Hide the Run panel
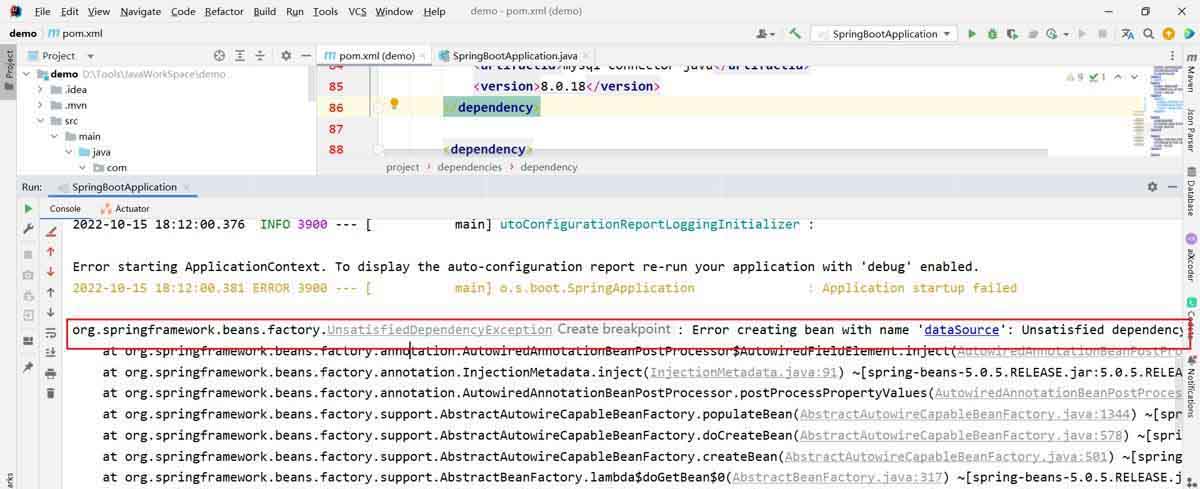 1172,187
